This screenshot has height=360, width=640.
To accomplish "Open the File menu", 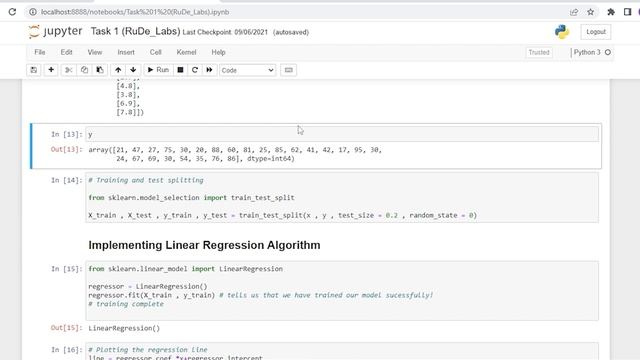I will pos(40,52).
